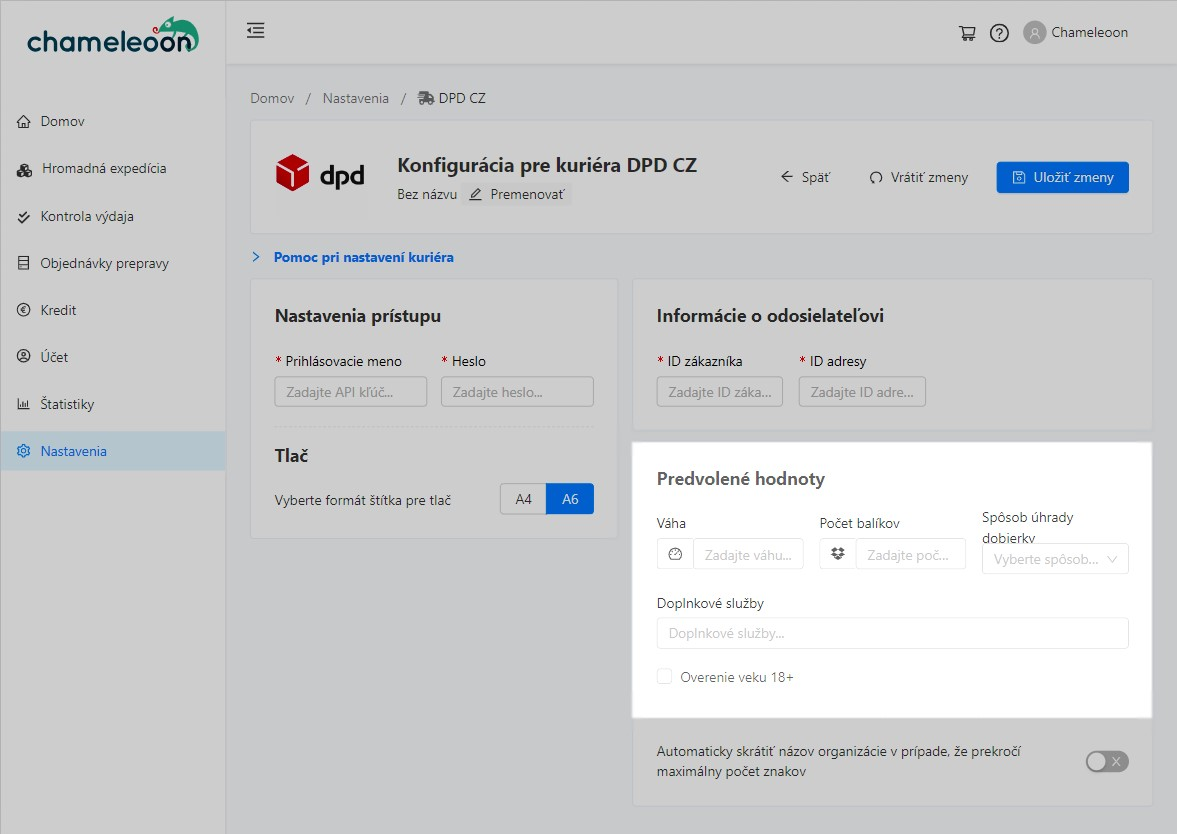Image resolution: width=1177 pixels, height=834 pixels.
Task: Open the Spôsob úhrady dobierky dropdown
Action: [1055, 559]
